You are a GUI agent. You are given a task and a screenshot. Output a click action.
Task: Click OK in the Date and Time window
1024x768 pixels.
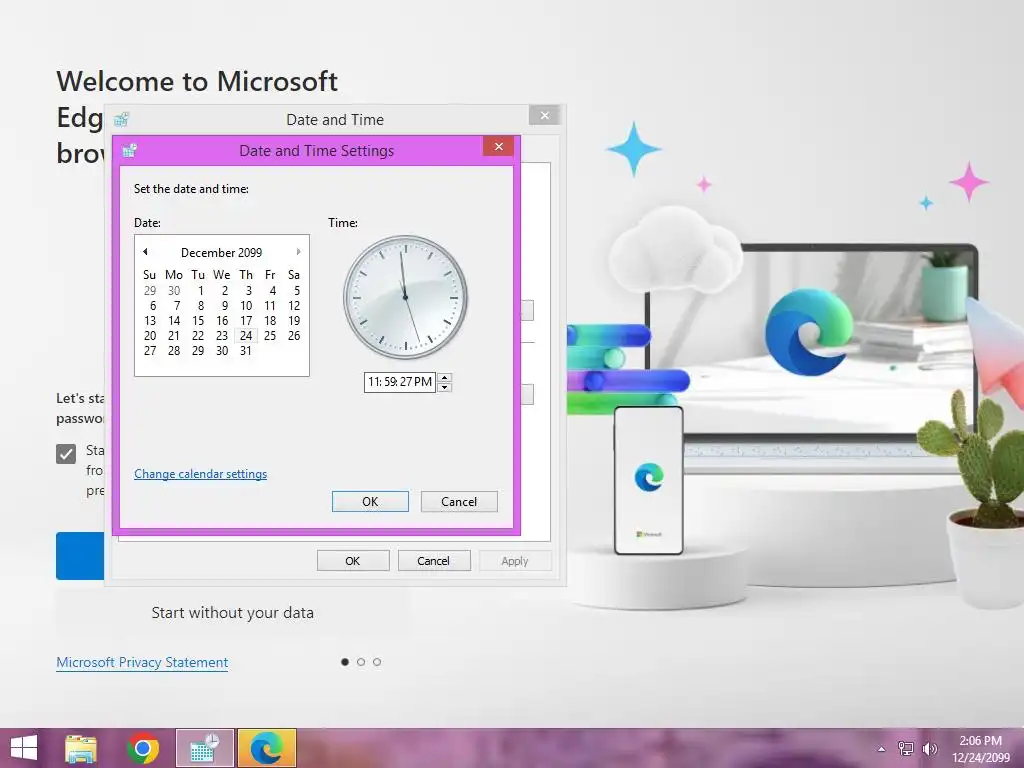tap(353, 561)
